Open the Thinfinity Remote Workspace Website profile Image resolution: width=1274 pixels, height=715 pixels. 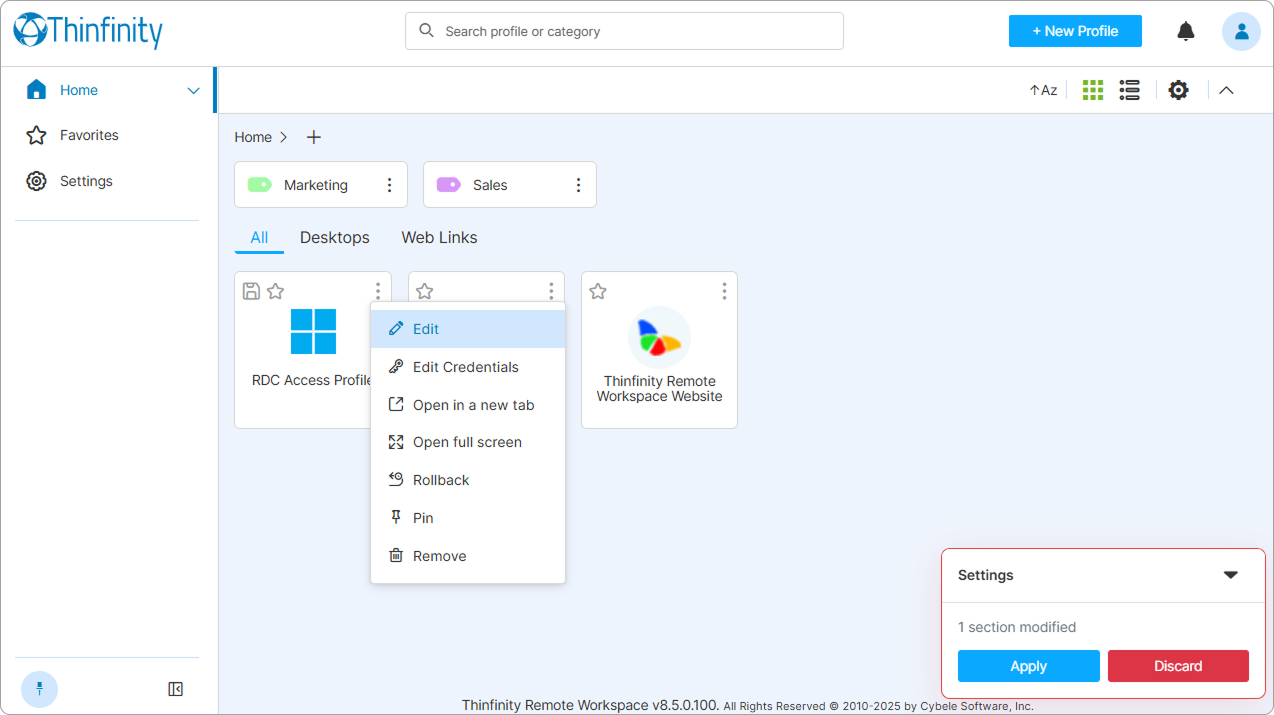coord(659,350)
